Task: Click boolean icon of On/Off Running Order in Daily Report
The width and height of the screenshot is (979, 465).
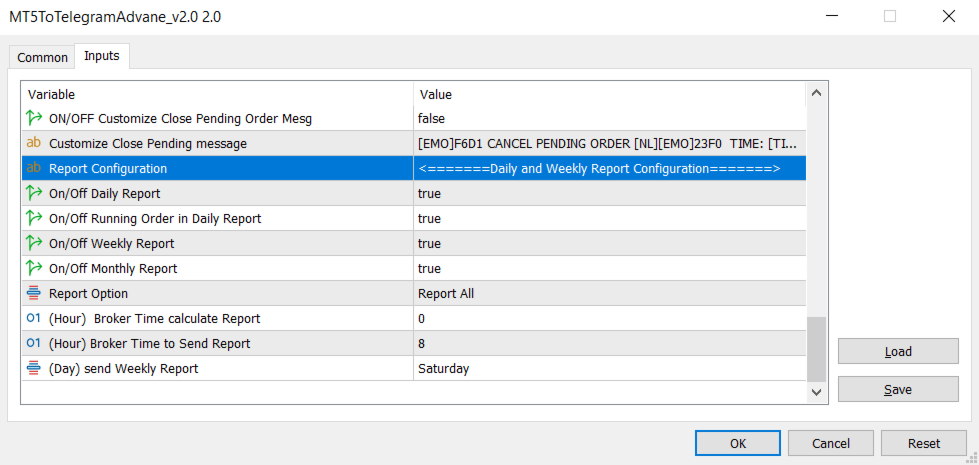Action: tap(34, 218)
